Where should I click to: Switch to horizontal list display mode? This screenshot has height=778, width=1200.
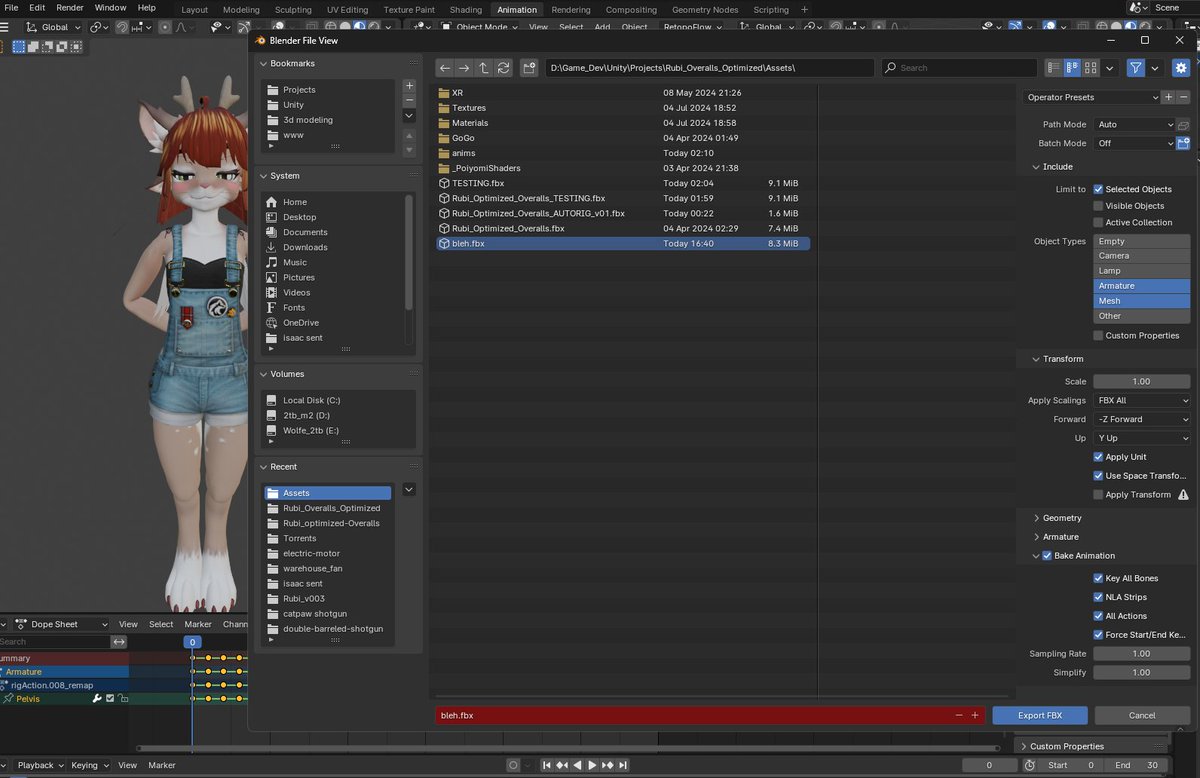[x=1072, y=68]
